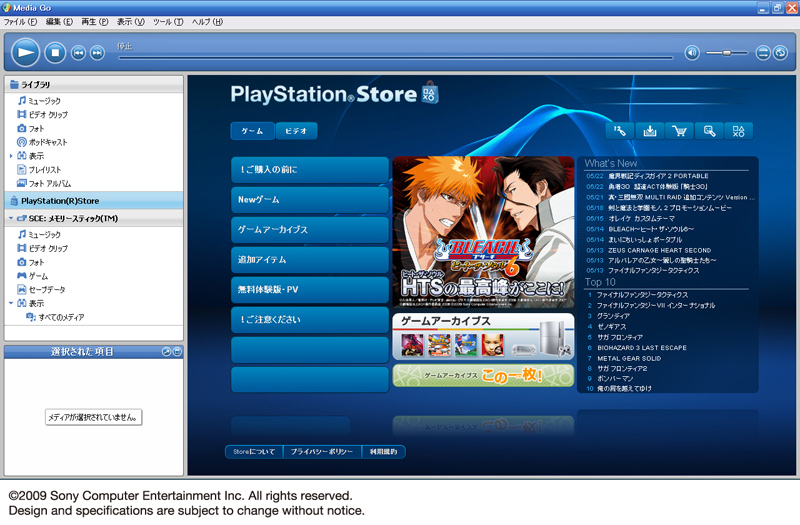Open the ！ご注意ください button
Screen dimensions: 800x525
coord(310,319)
